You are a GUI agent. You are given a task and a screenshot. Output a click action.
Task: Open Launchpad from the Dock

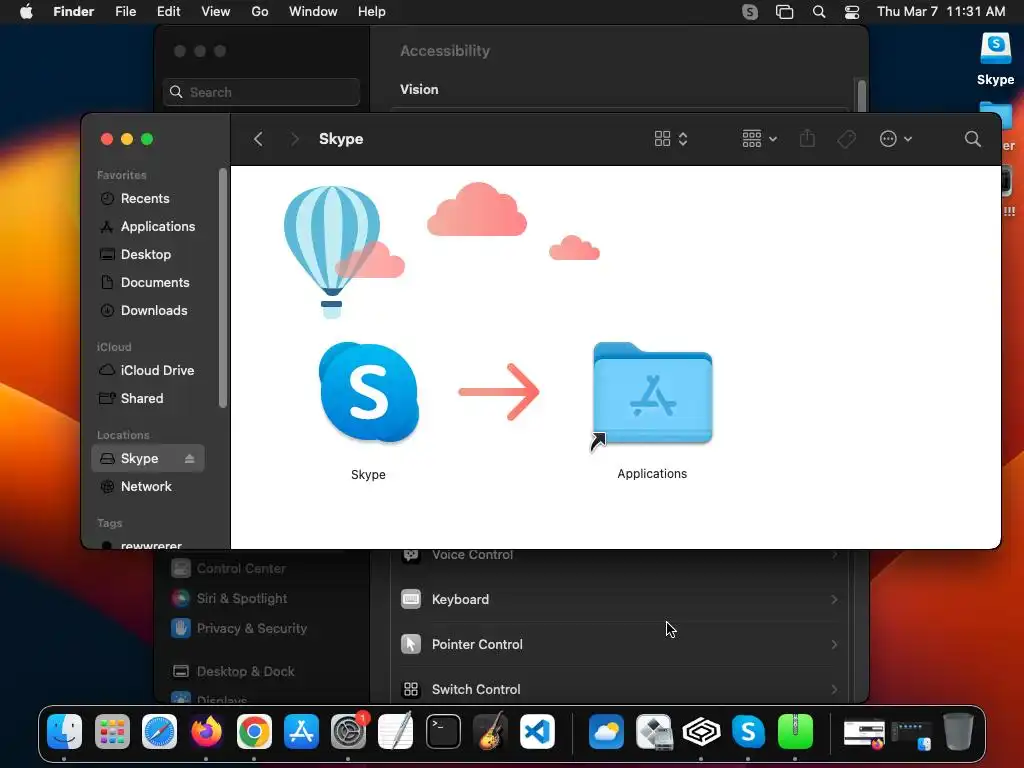tap(112, 731)
